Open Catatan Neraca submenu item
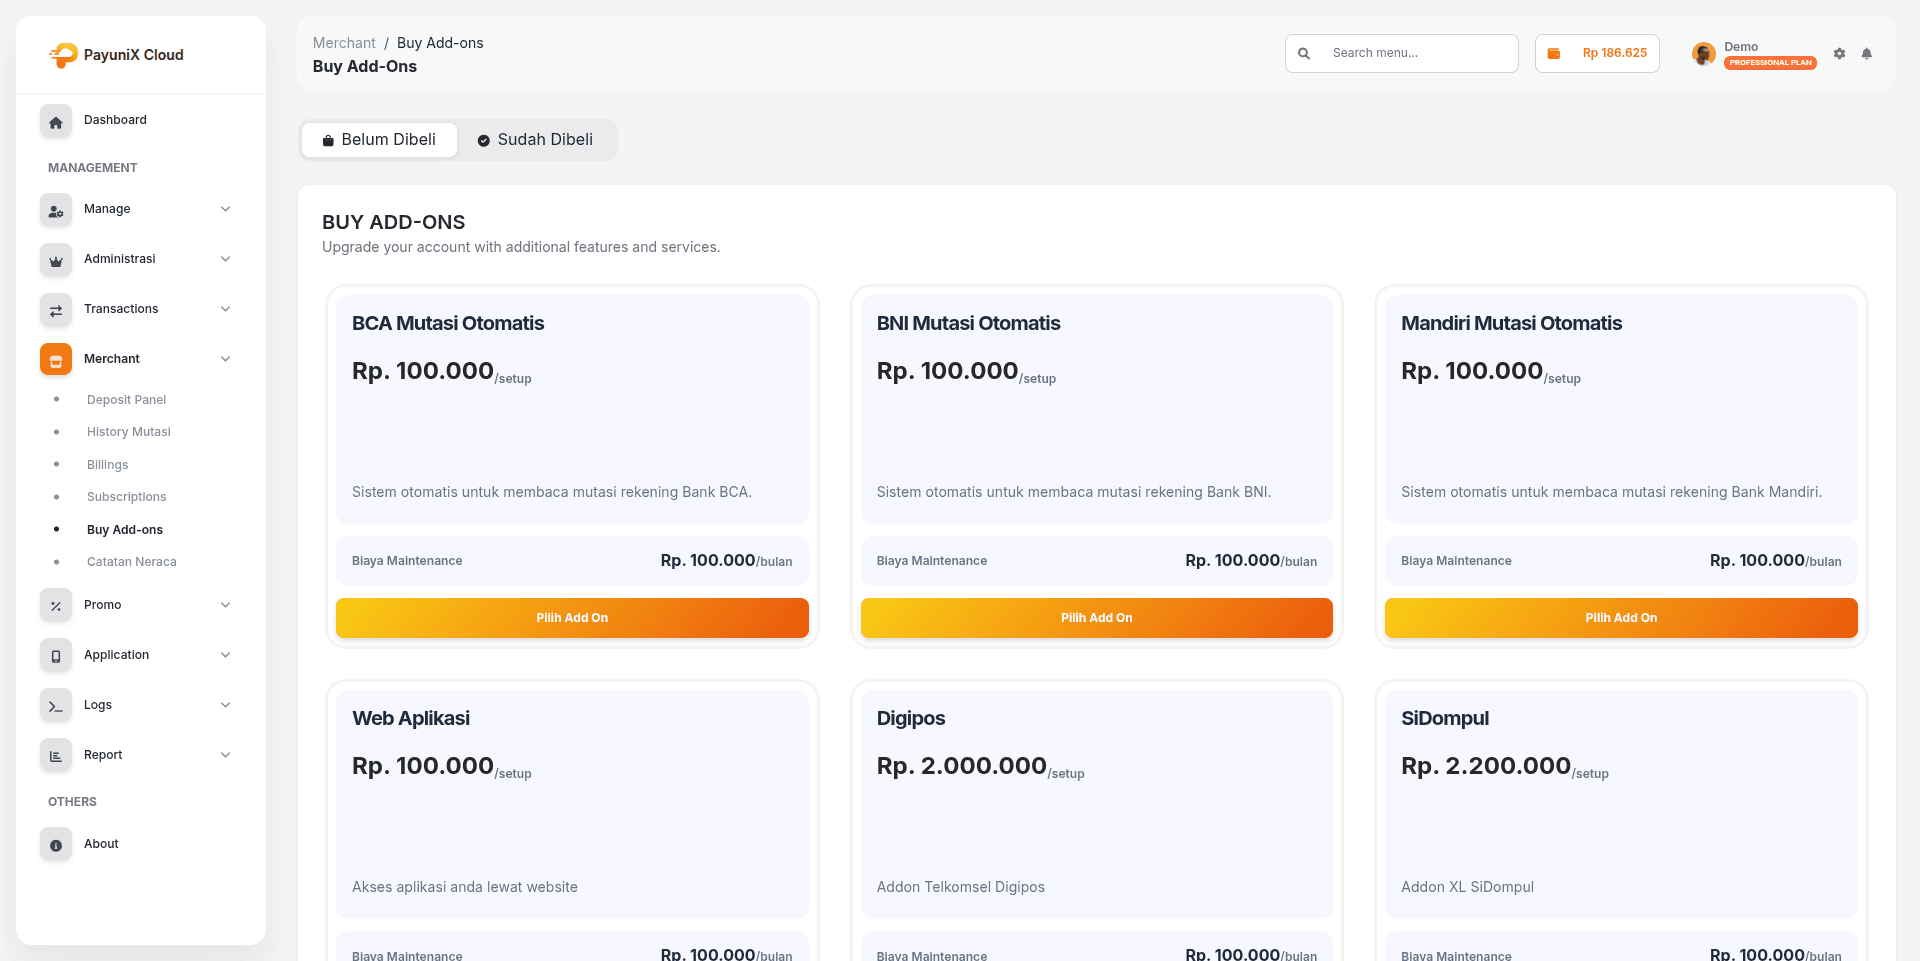Screen dimensions: 1920x961 pyautogui.click(x=131, y=562)
